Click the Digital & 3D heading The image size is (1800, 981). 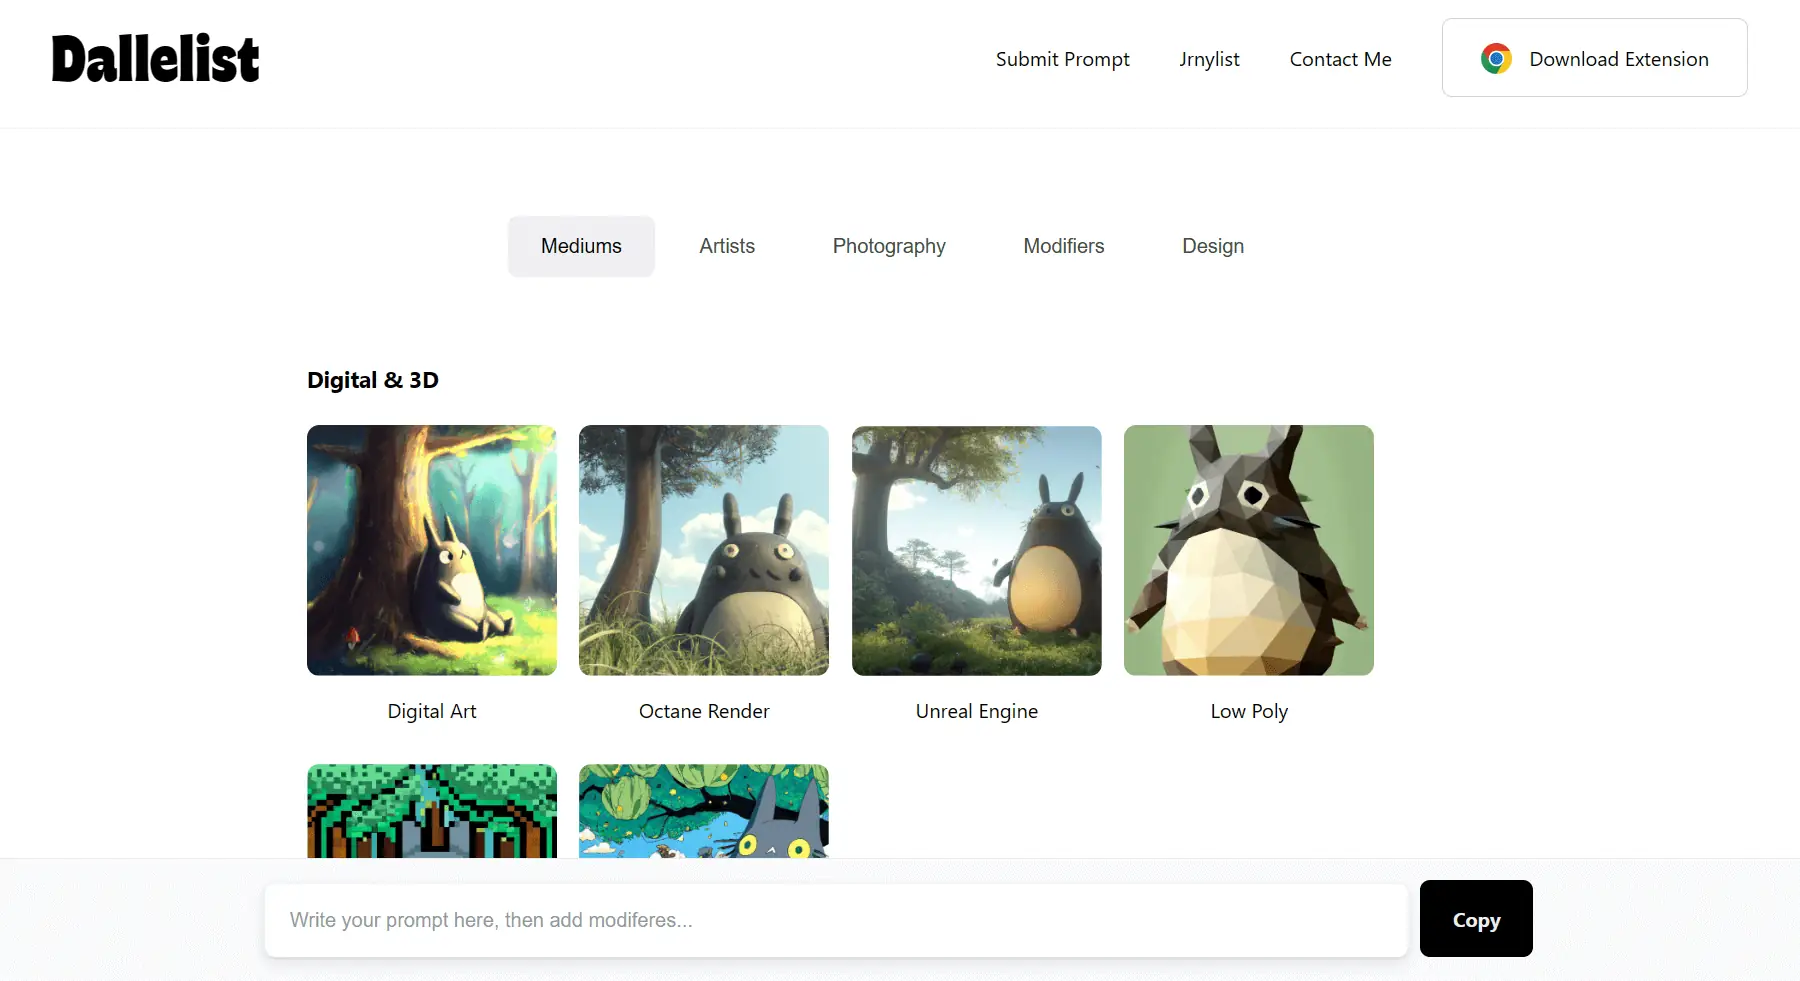pyautogui.click(x=373, y=380)
